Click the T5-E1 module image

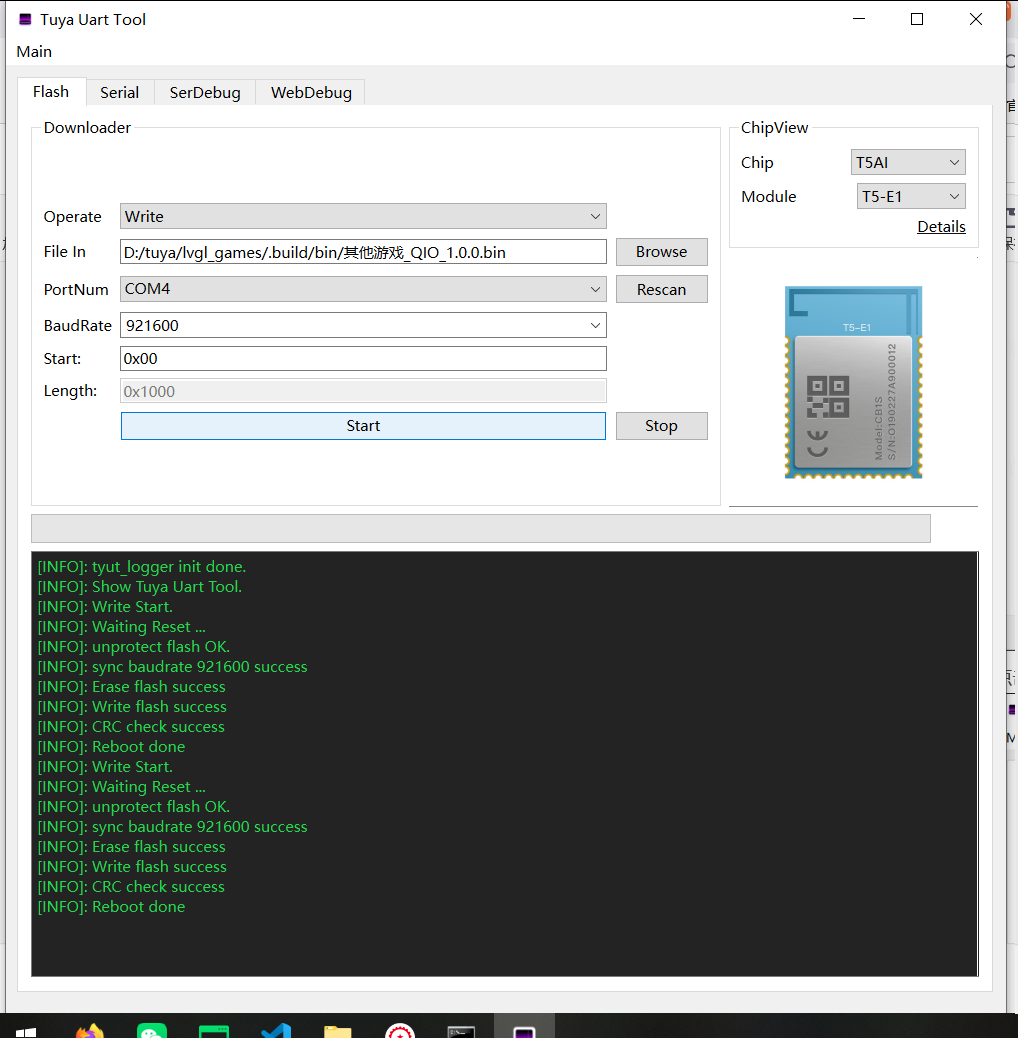pyautogui.click(x=853, y=382)
